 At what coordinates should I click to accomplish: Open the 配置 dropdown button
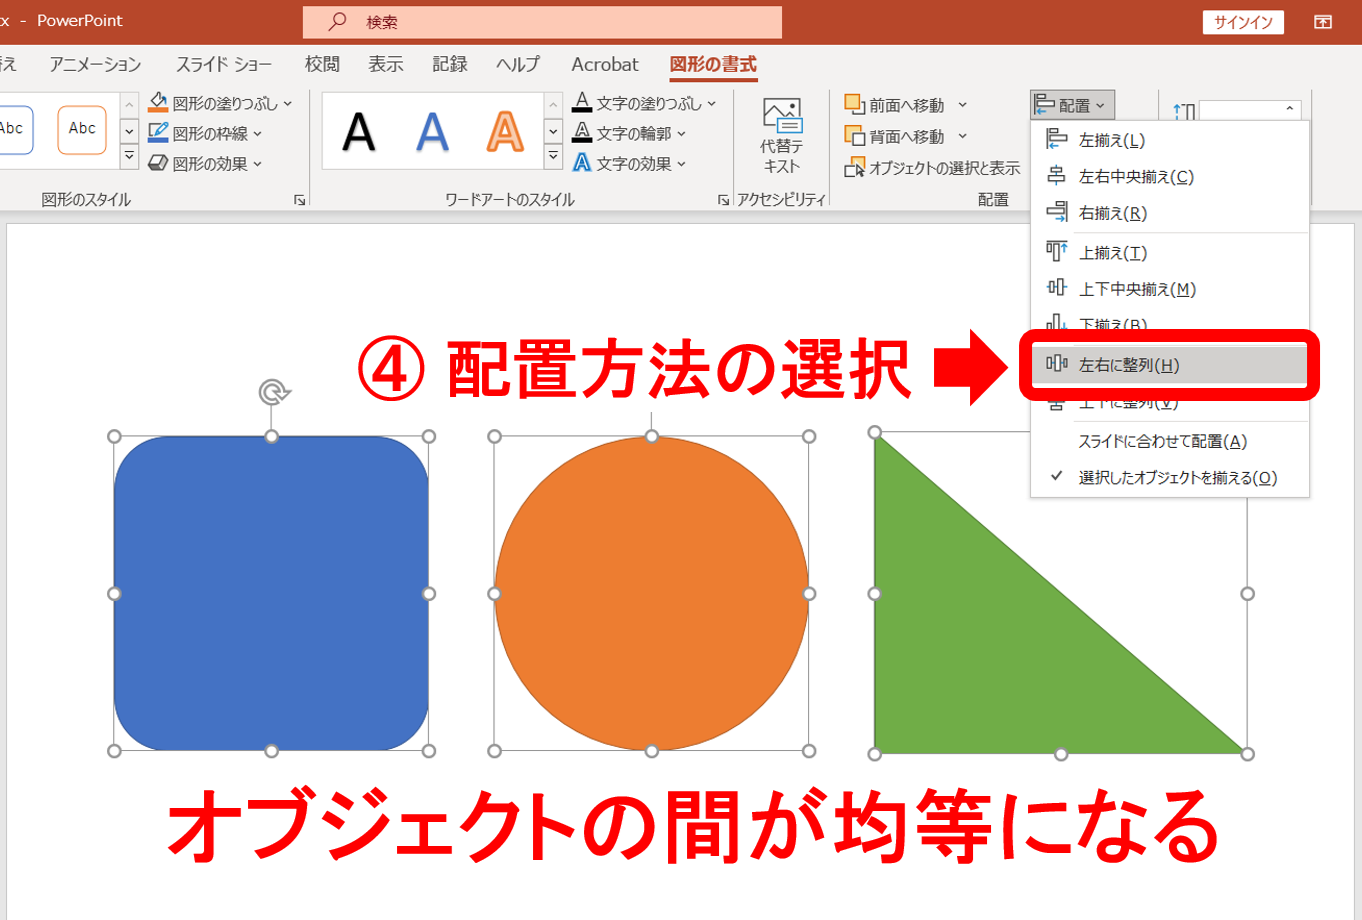click(1072, 105)
